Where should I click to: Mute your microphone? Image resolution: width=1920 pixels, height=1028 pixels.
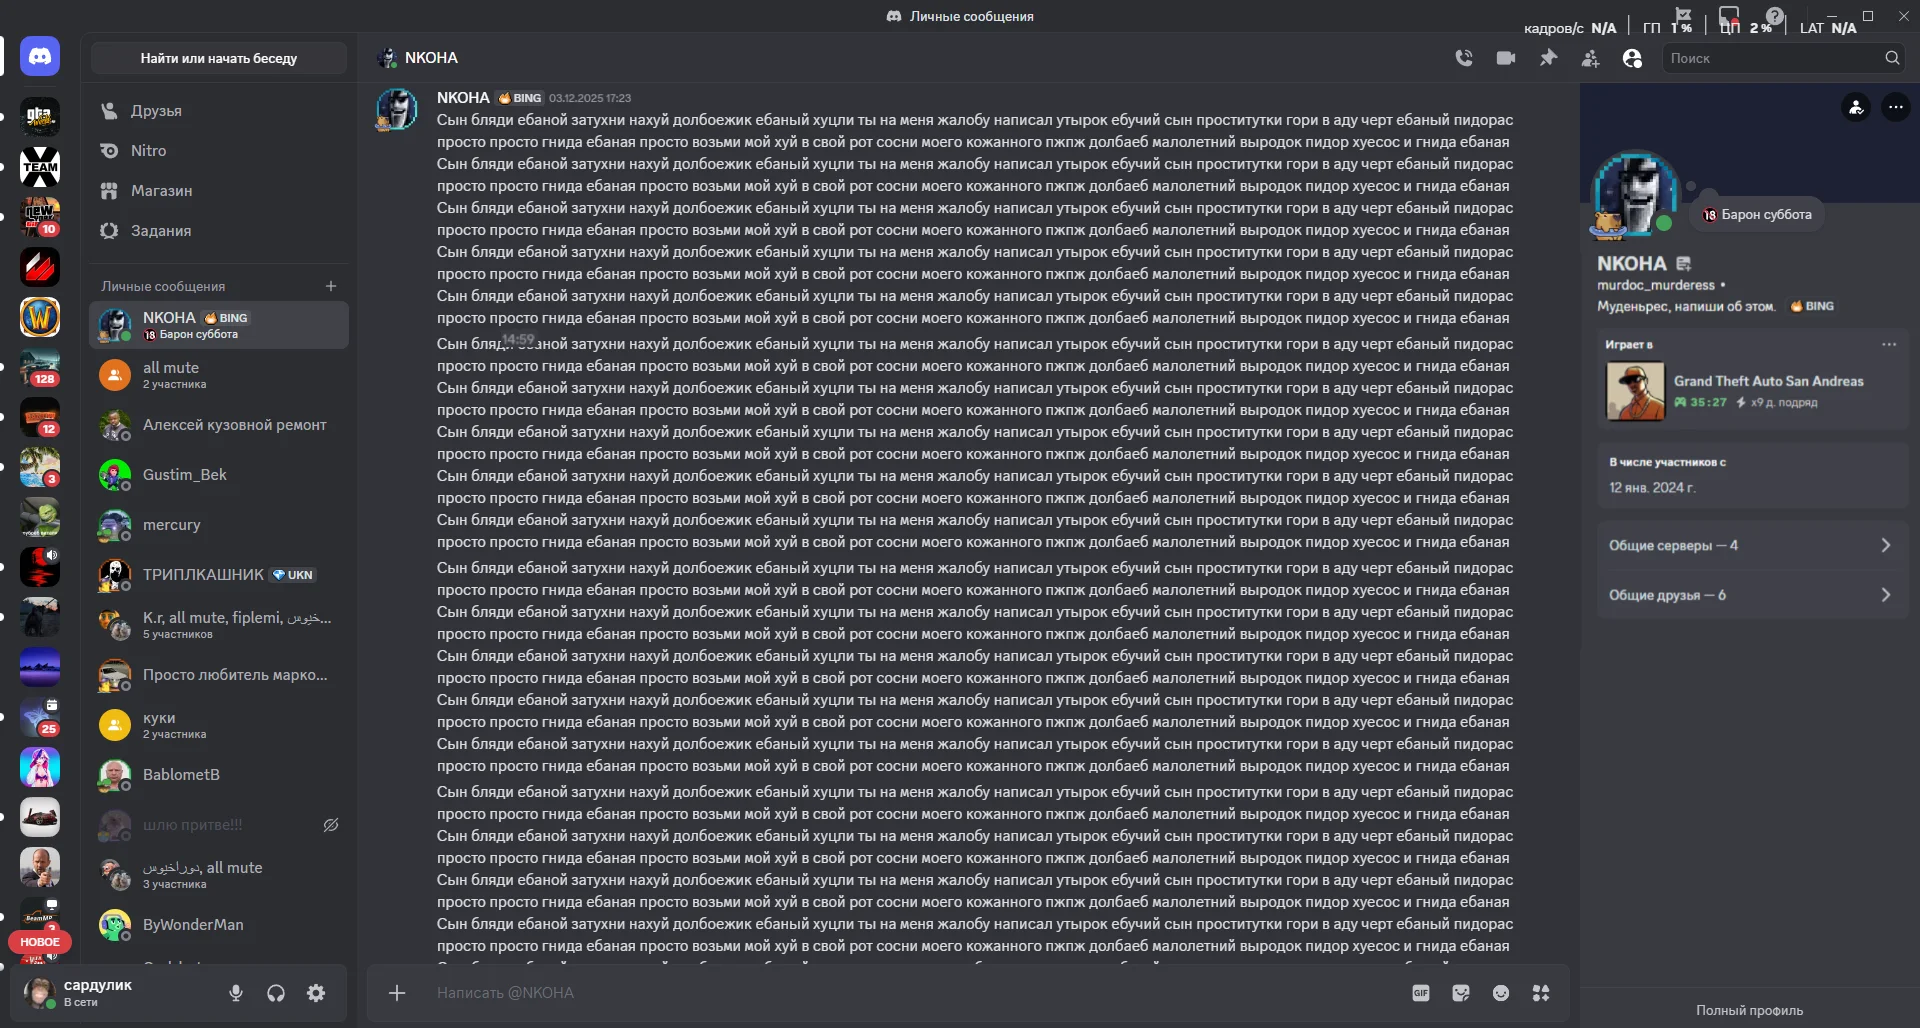pyautogui.click(x=236, y=993)
